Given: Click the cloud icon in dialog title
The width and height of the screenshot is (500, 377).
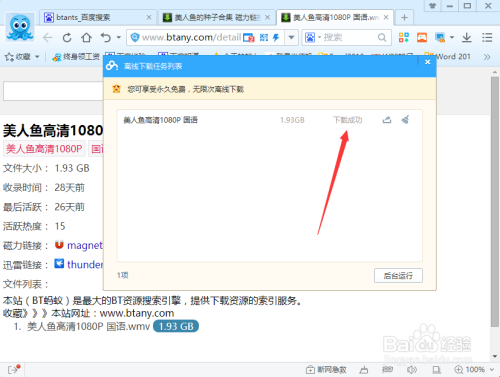Looking at the screenshot, I should pos(112,66).
